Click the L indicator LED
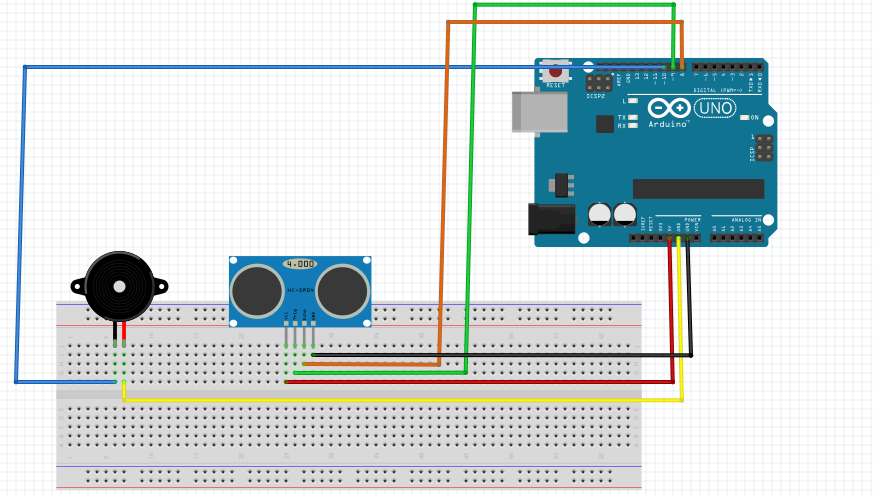Image resolution: width=873 pixels, height=495 pixels. [x=633, y=101]
